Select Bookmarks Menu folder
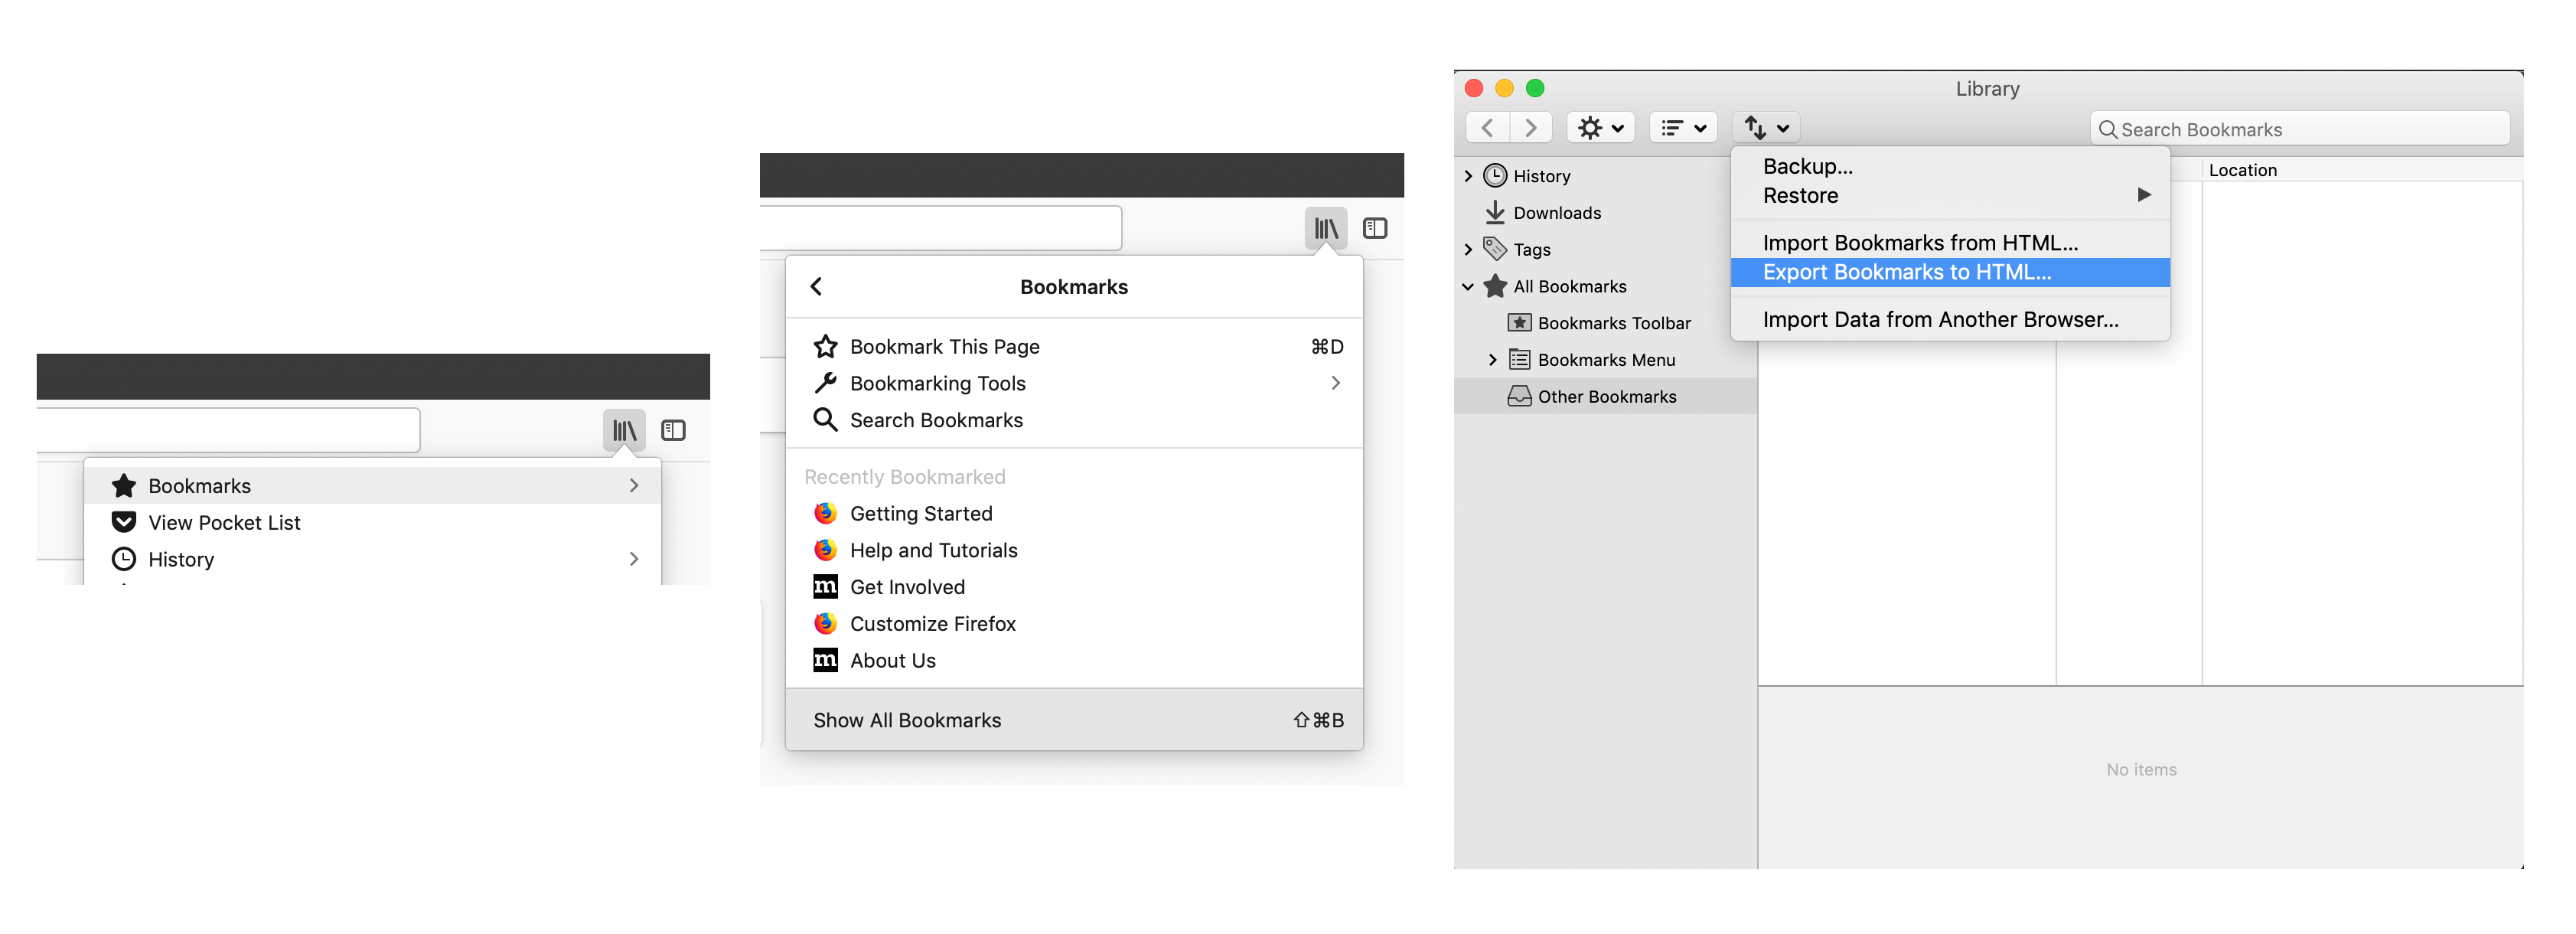 [x=1606, y=361]
